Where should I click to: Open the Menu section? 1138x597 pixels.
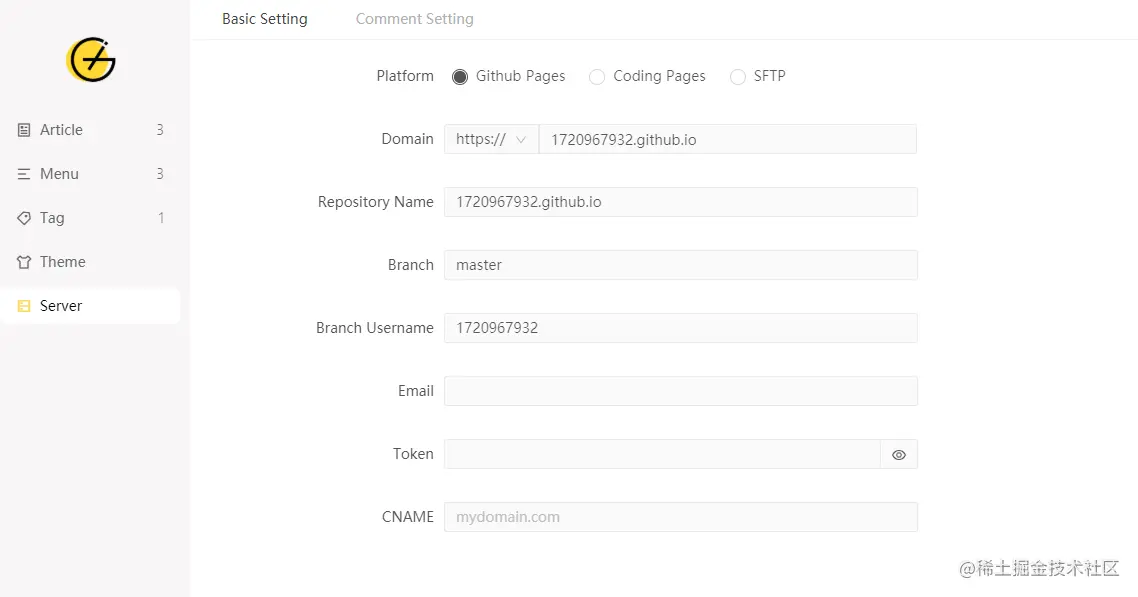[x=91, y=174]
